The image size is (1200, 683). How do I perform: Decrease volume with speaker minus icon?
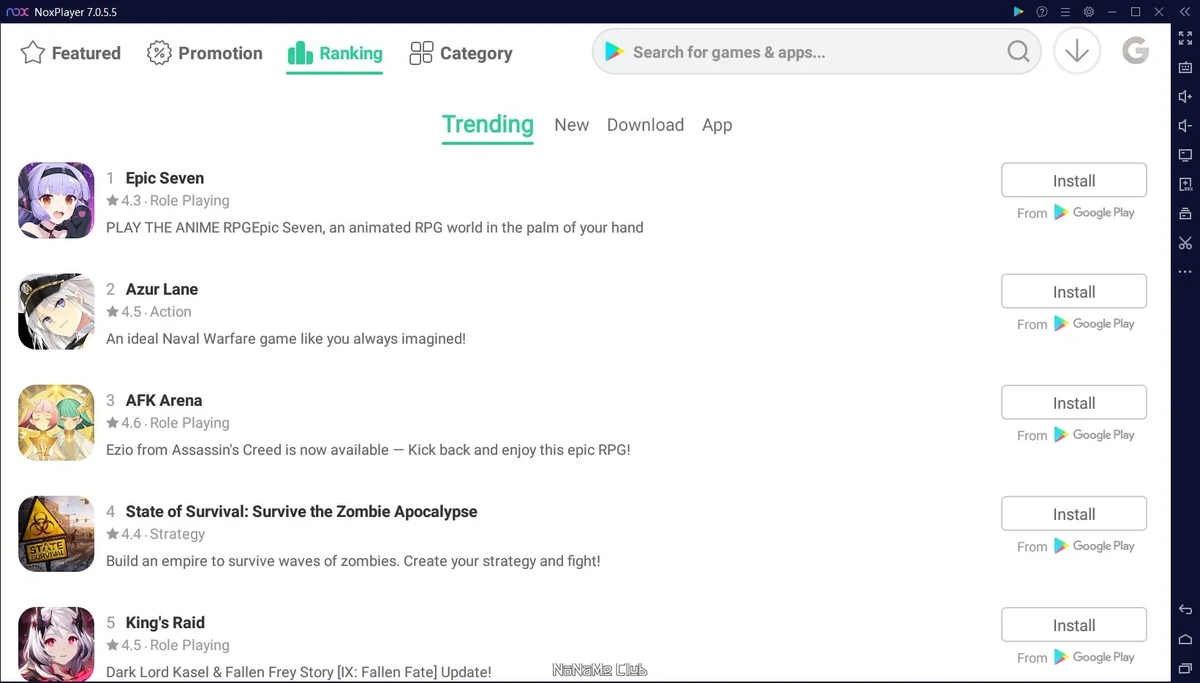click(1185, 125)
